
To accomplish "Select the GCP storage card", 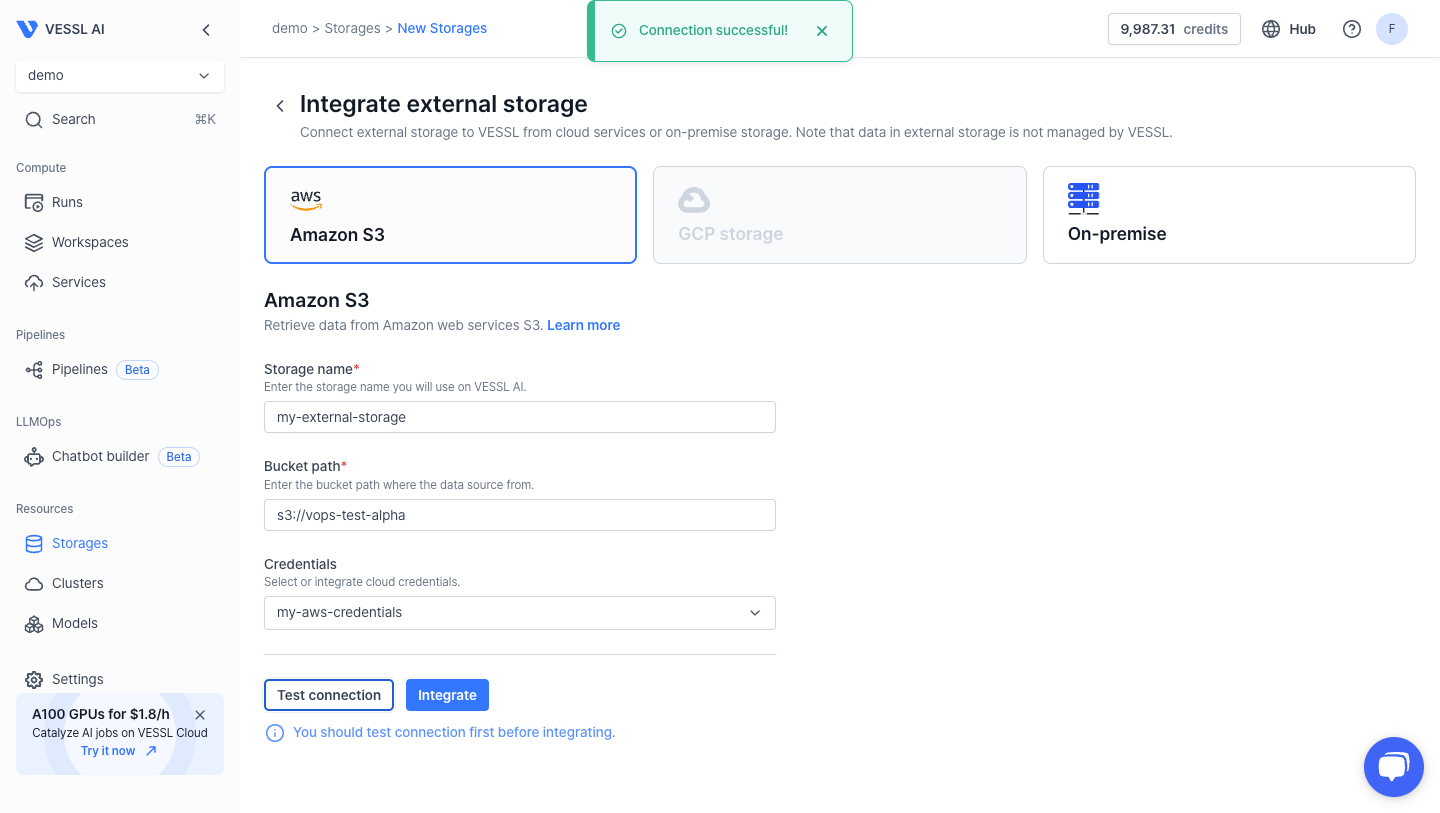I will click(x=840, y=215).
